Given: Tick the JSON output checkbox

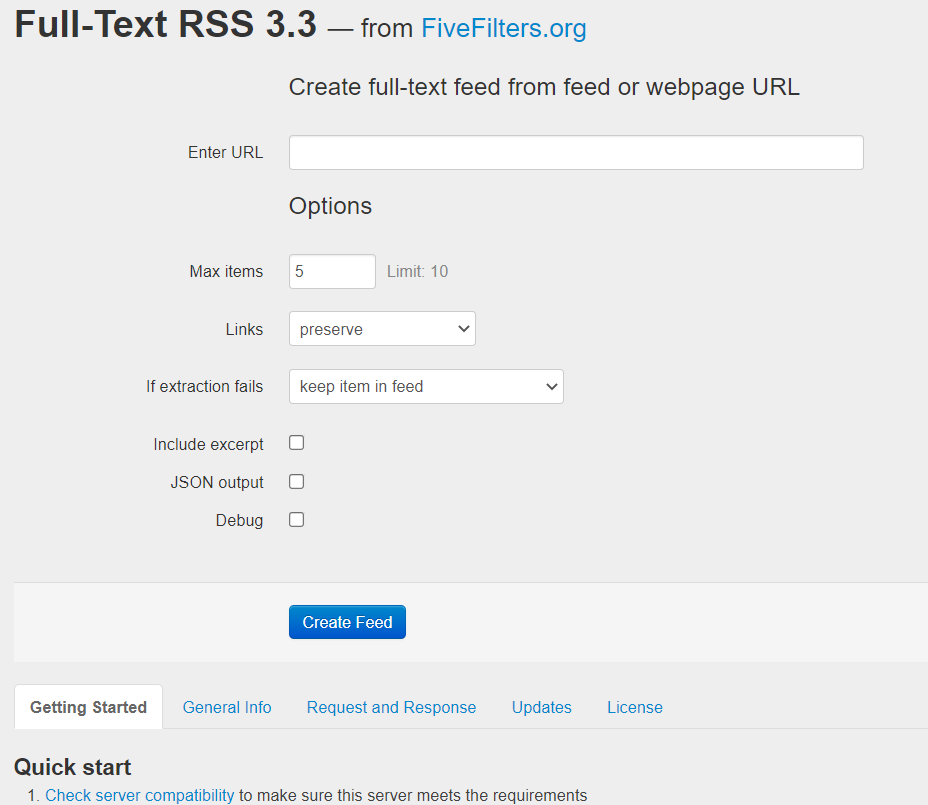Looking at the screenshot, I should tap(297, 482).
